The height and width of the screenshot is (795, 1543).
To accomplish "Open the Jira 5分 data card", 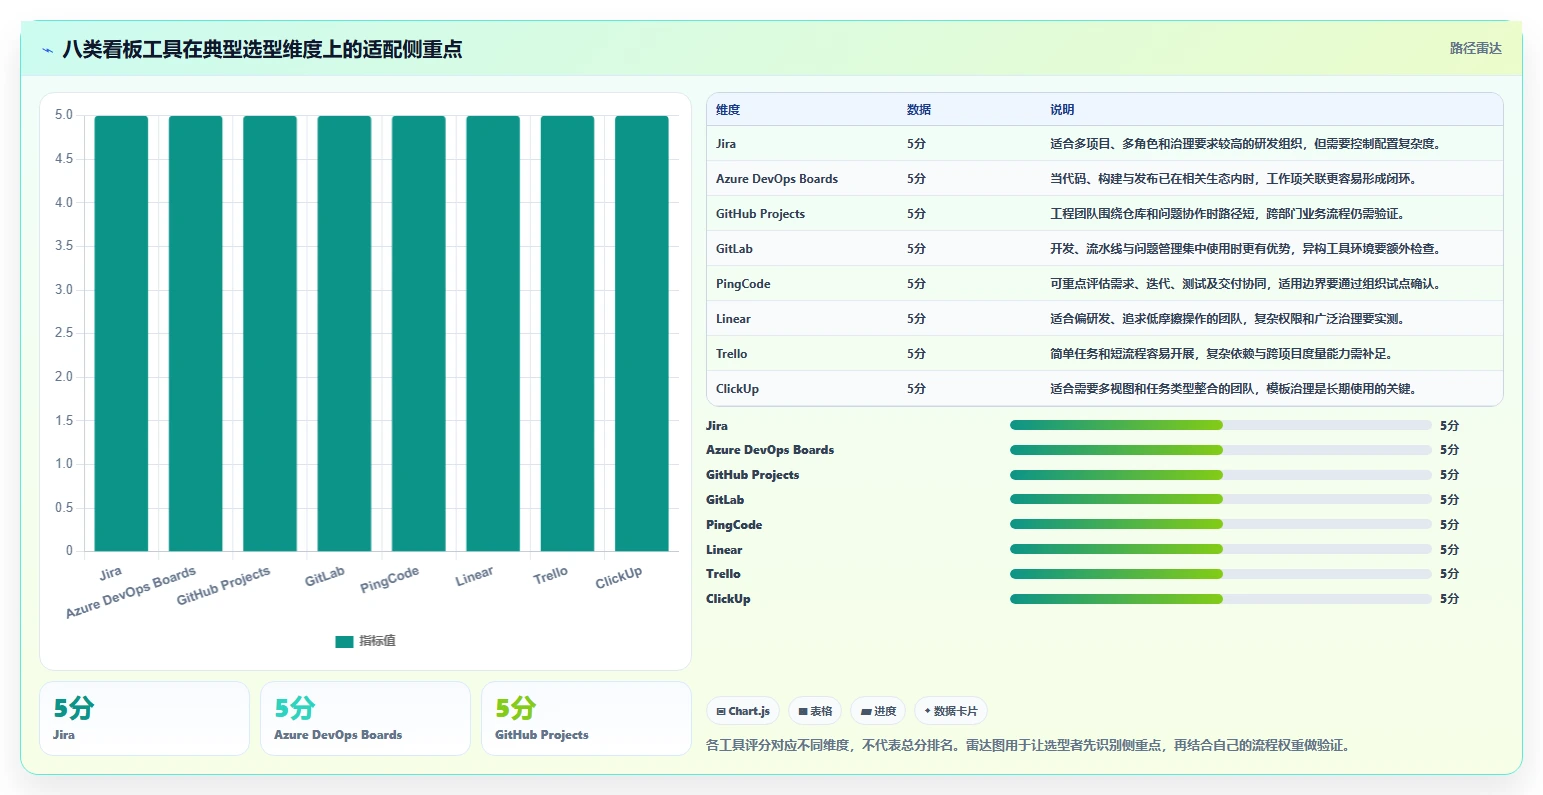I will click(x=144, y=719).
